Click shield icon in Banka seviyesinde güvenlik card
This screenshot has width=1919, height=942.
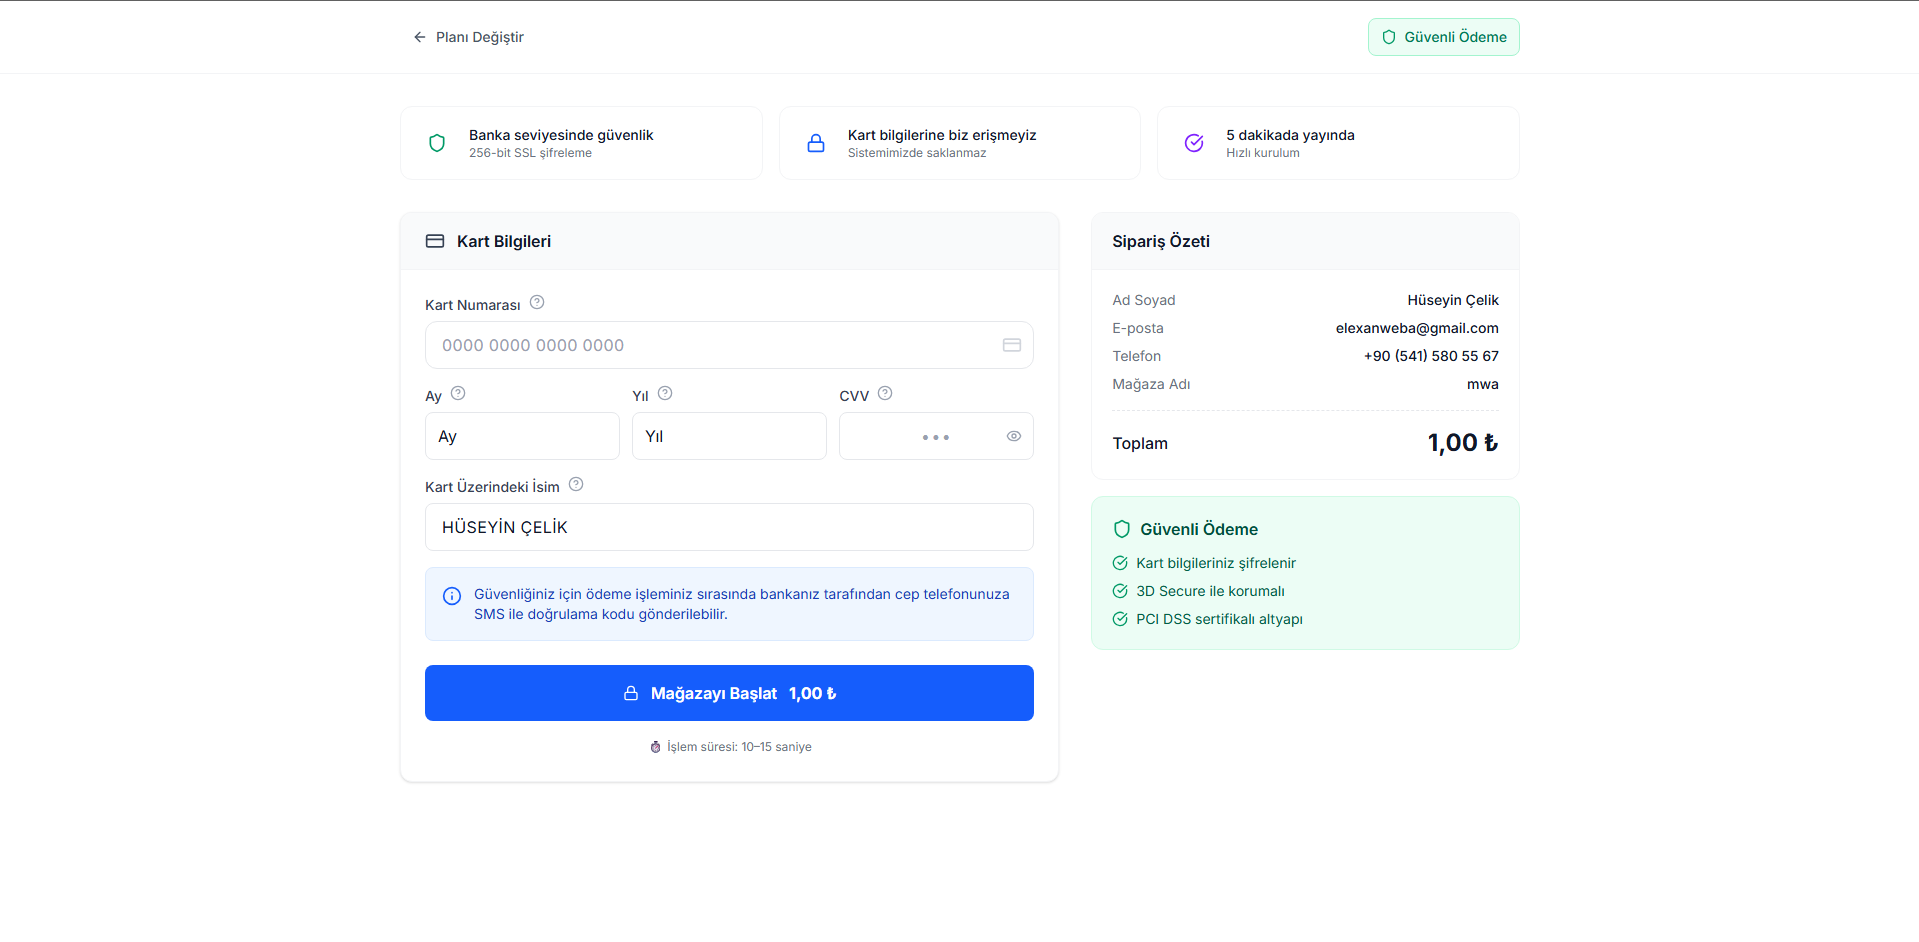pos(437,143)
